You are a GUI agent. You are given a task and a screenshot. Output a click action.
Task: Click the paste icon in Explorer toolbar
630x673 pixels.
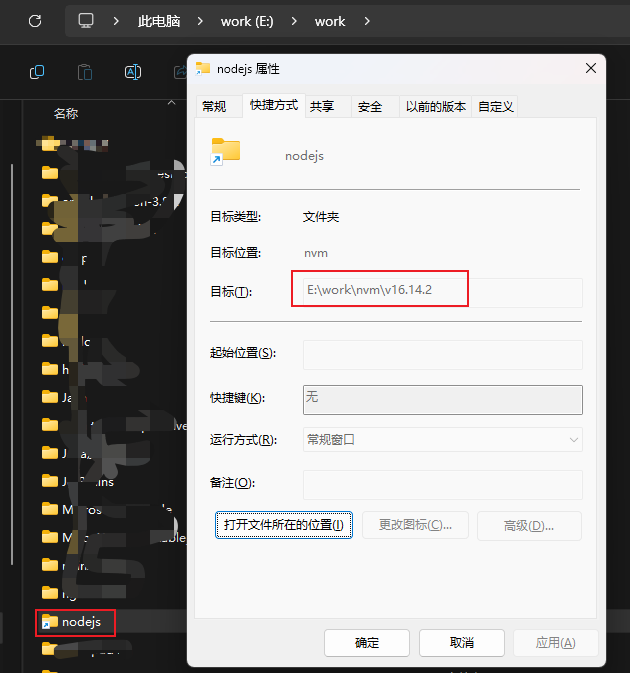[85, 72]
